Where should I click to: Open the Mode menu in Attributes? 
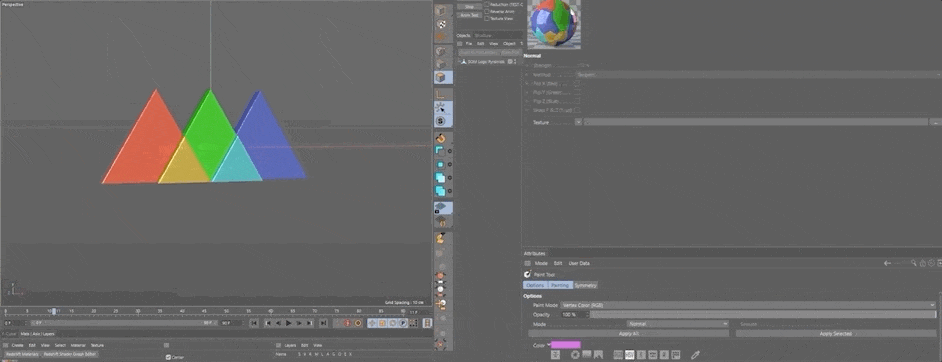pyautogui.click(x=541, y=263)
